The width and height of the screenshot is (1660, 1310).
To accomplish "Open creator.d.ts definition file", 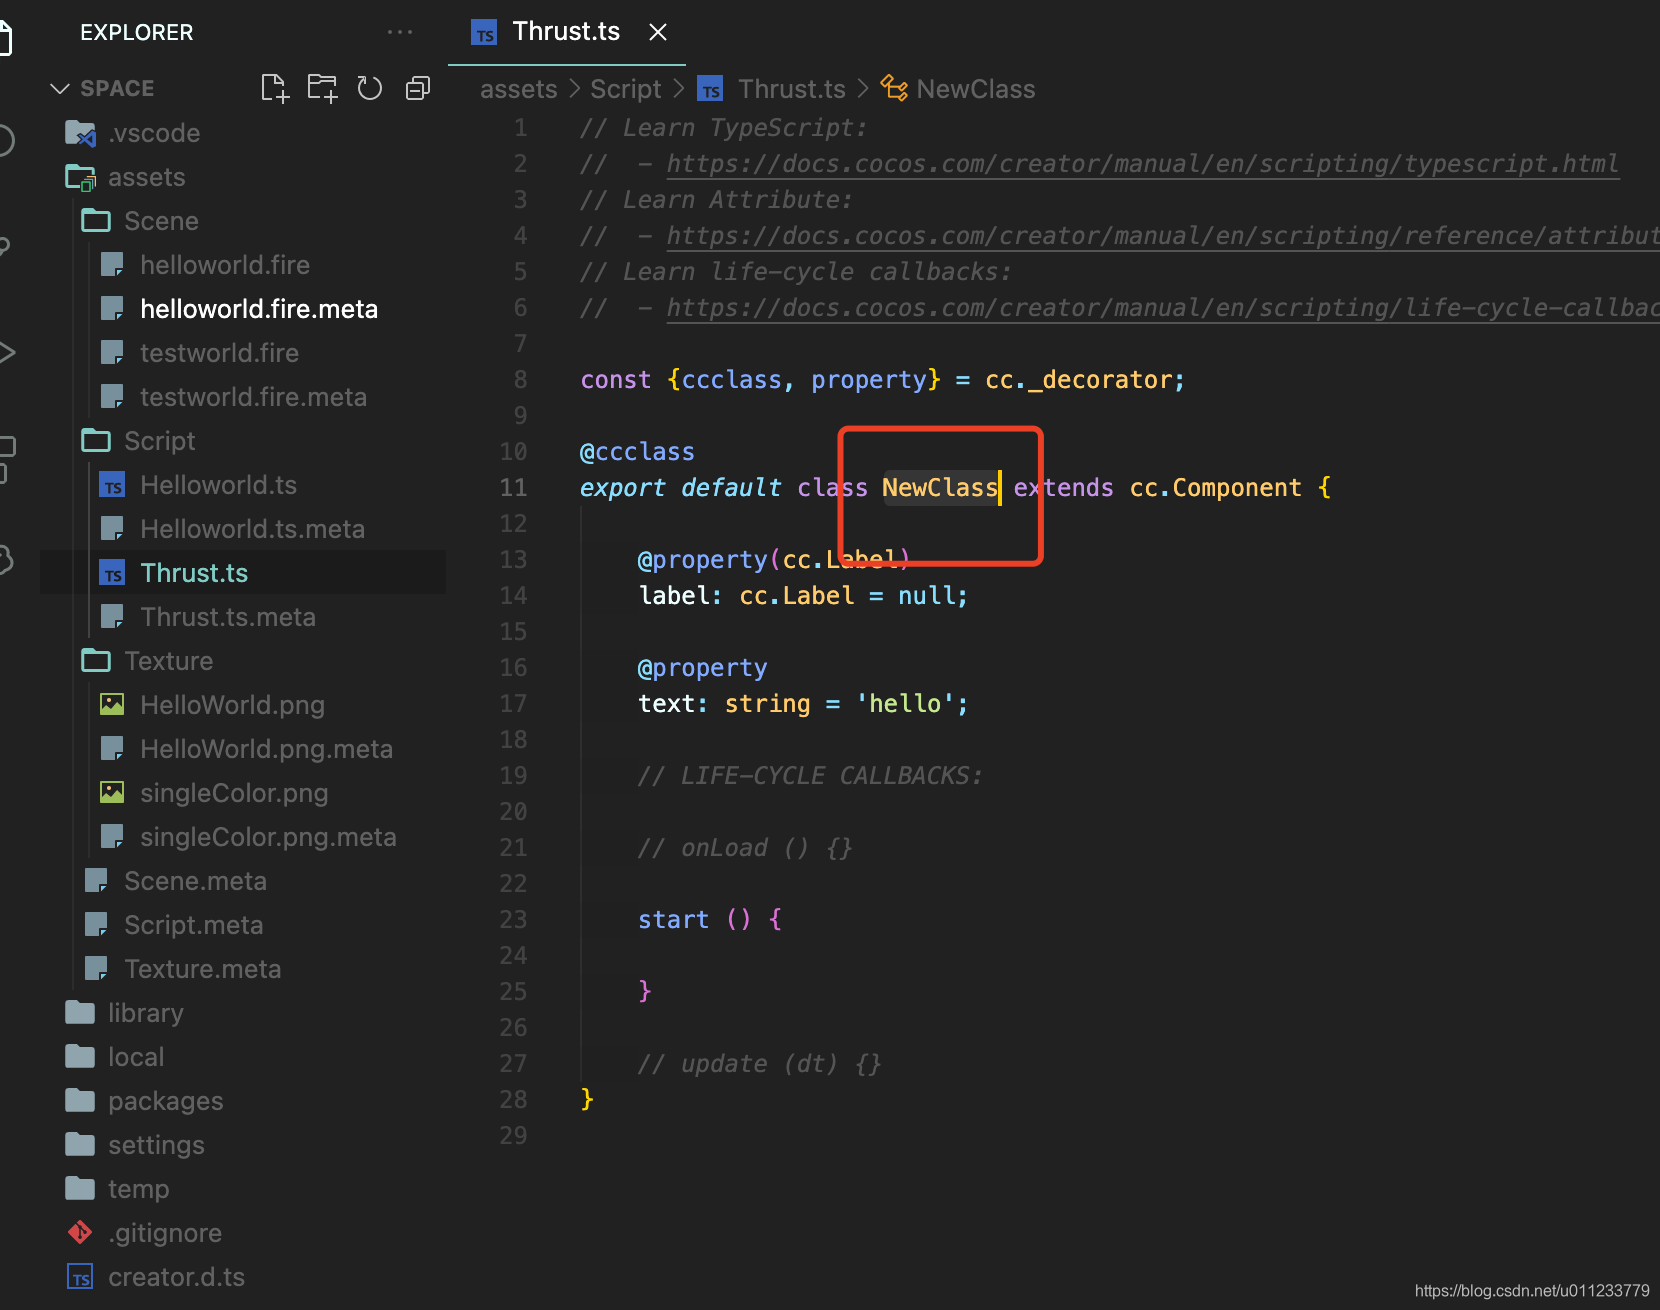I will point(176,1277).
